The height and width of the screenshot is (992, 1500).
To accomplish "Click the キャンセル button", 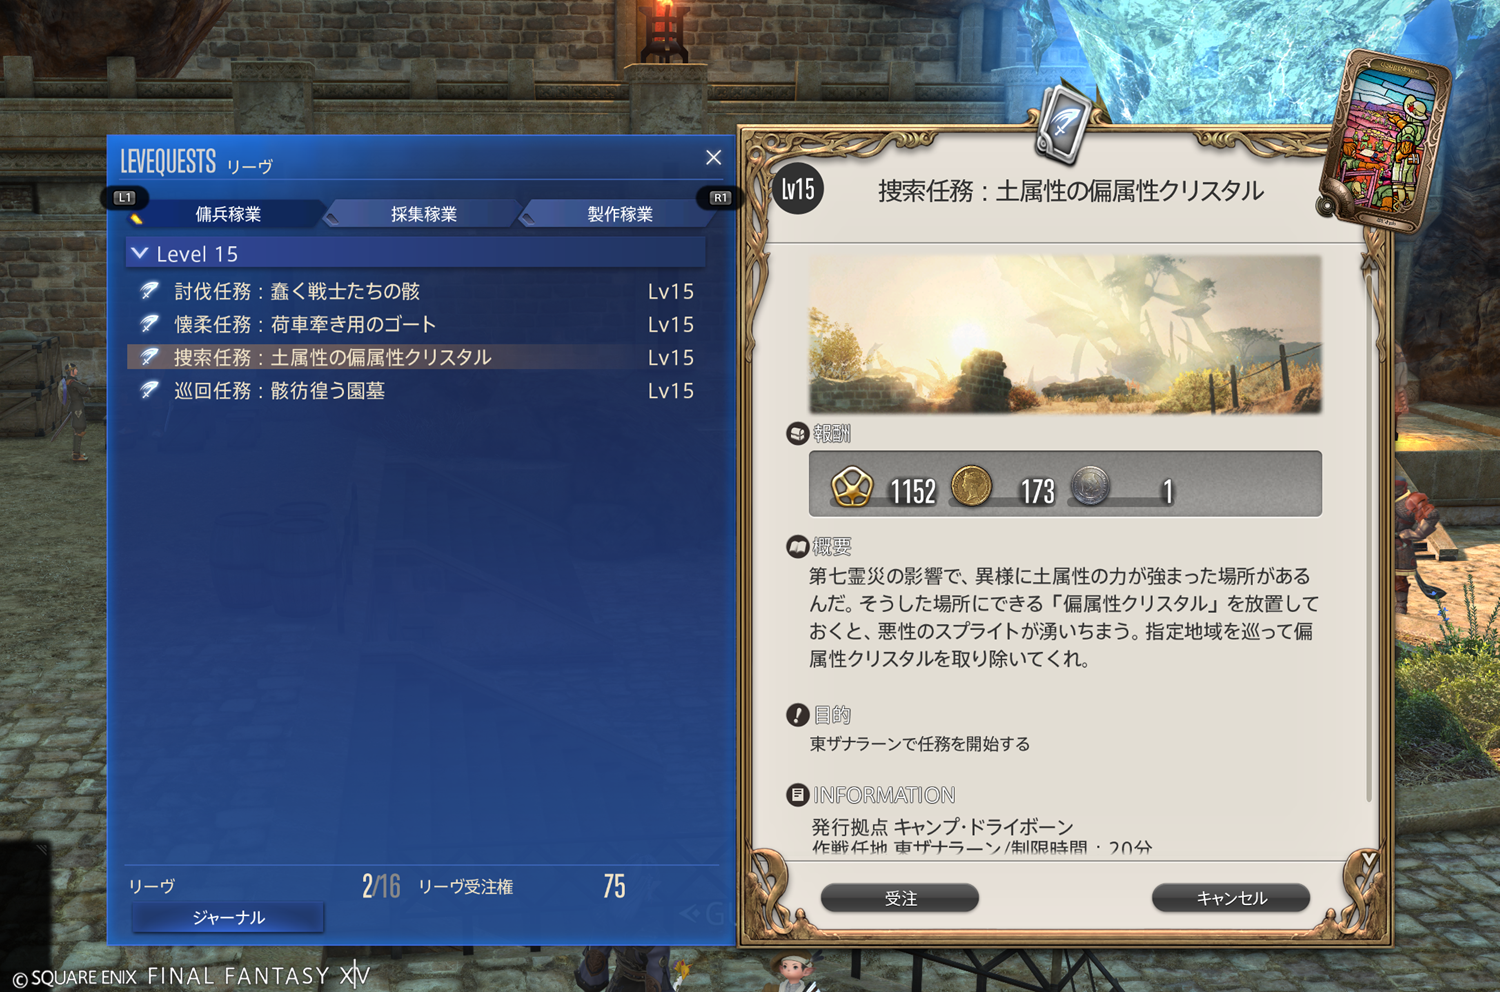I will point(1231,898).
